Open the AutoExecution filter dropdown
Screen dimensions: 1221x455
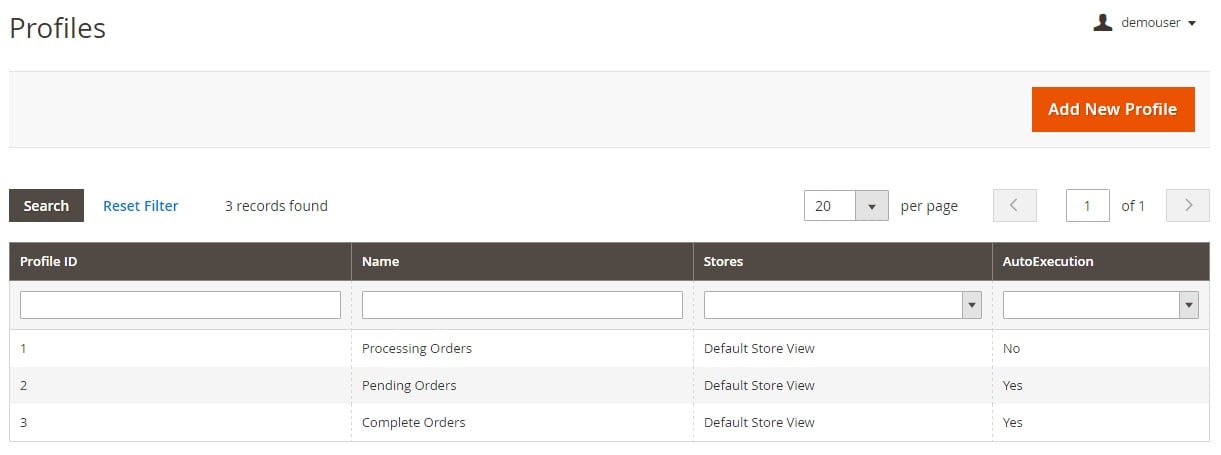point(1100,305)
